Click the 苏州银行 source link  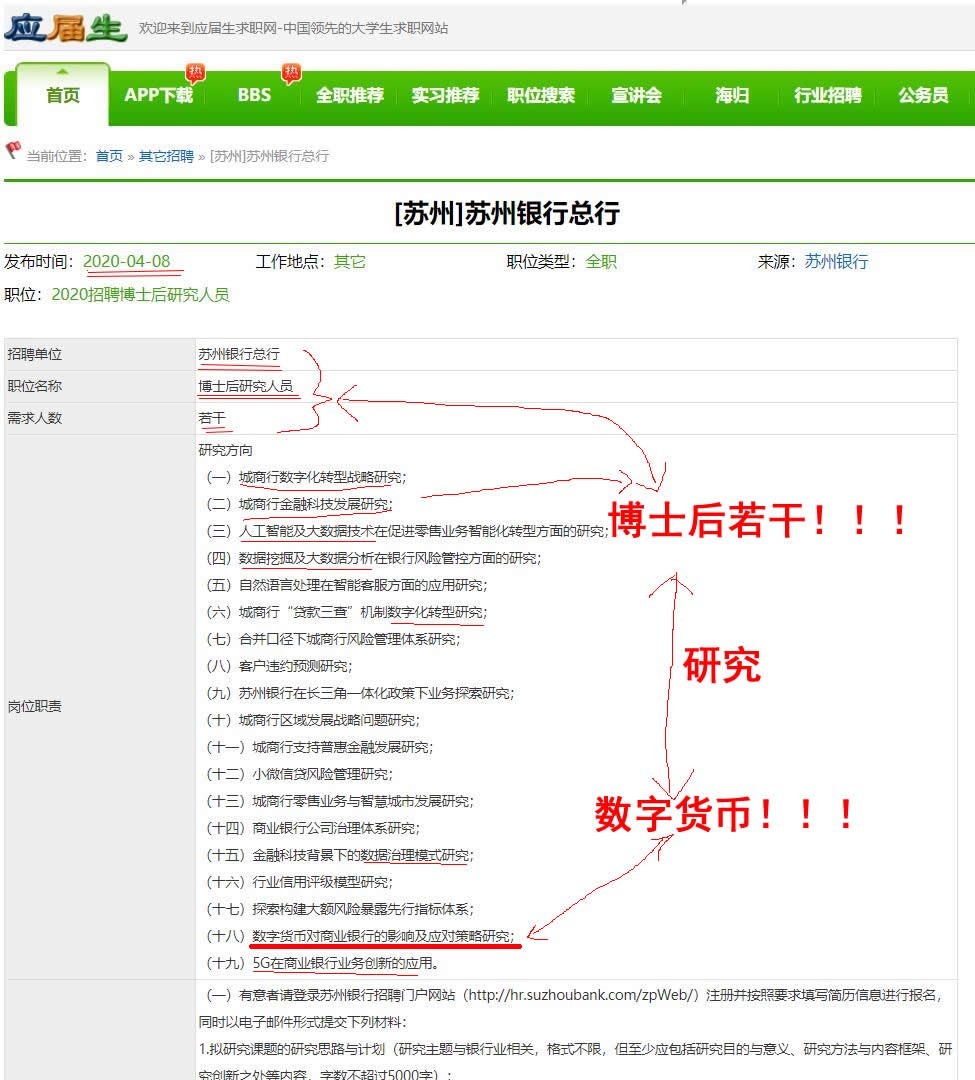(836, 262)
